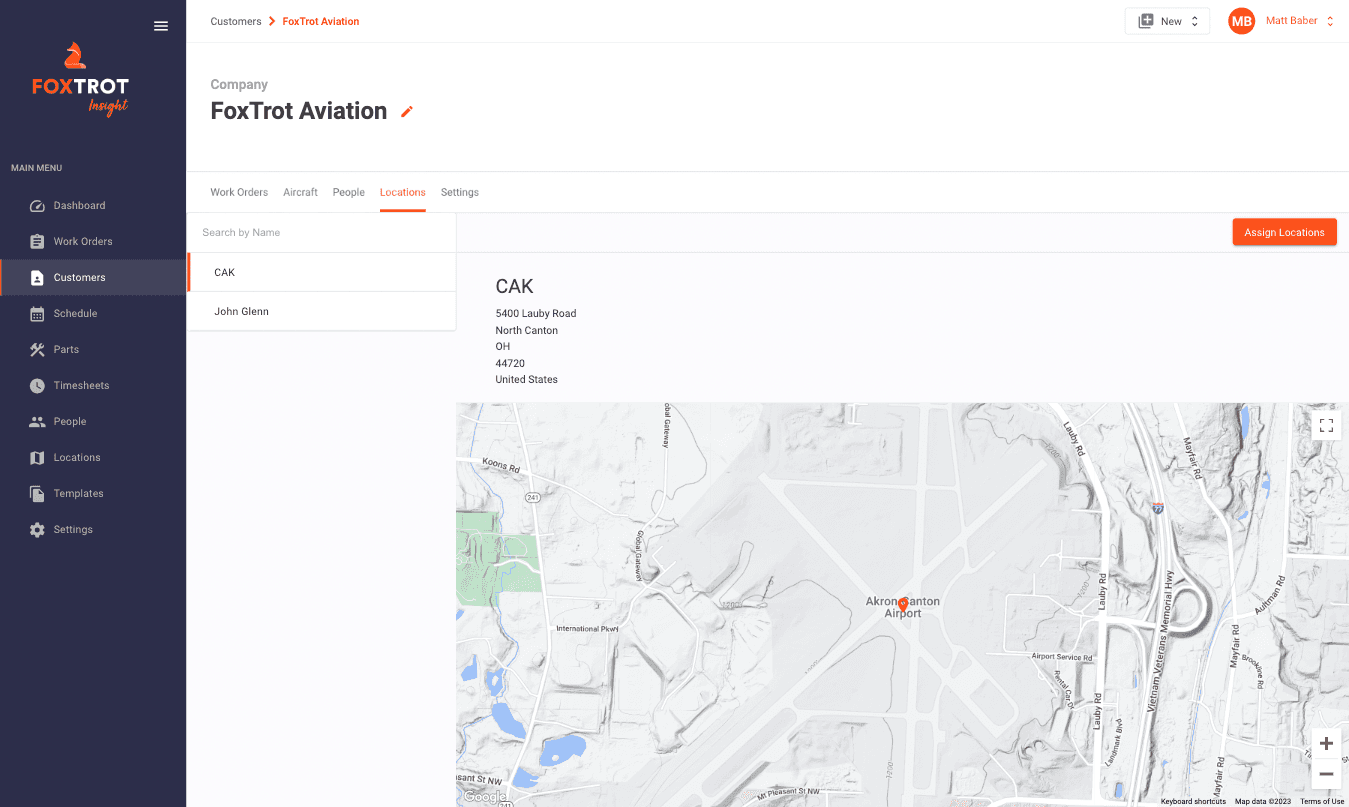Select CAK in the locations list
Screen dimensions: 1349x807
tap(322, 272)
